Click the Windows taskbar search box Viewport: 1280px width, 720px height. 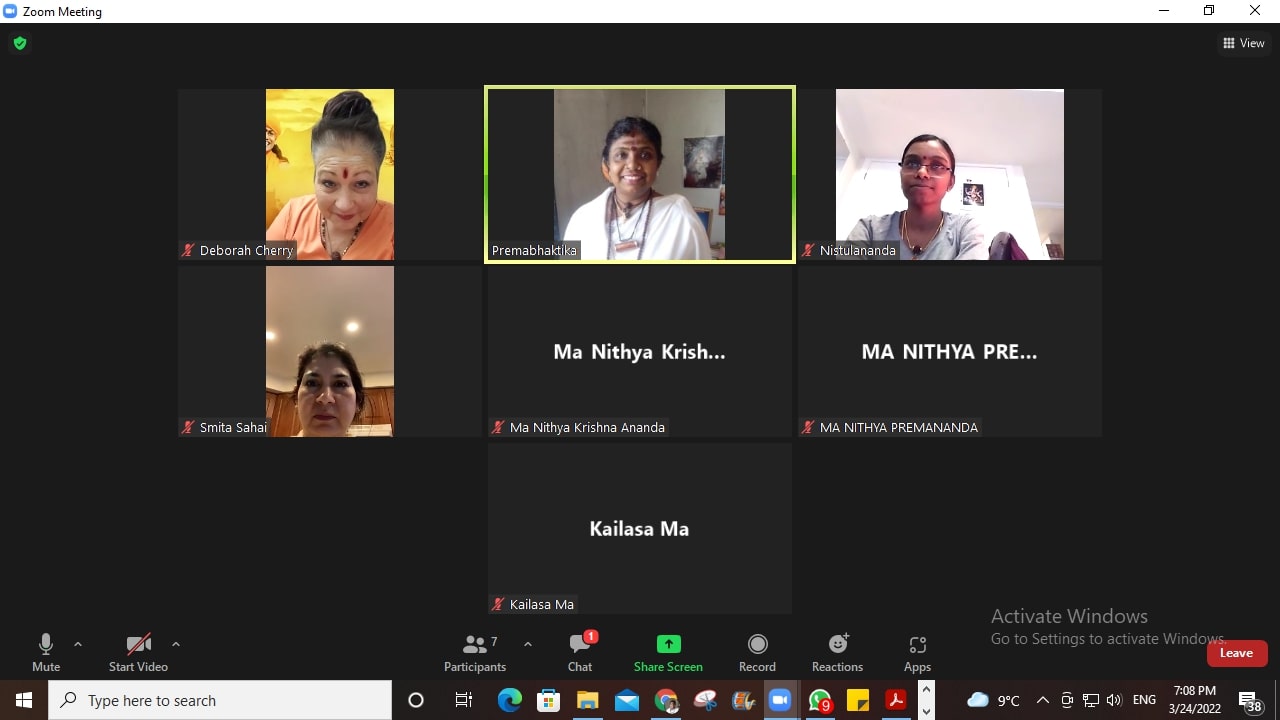(x=220, y=700)
